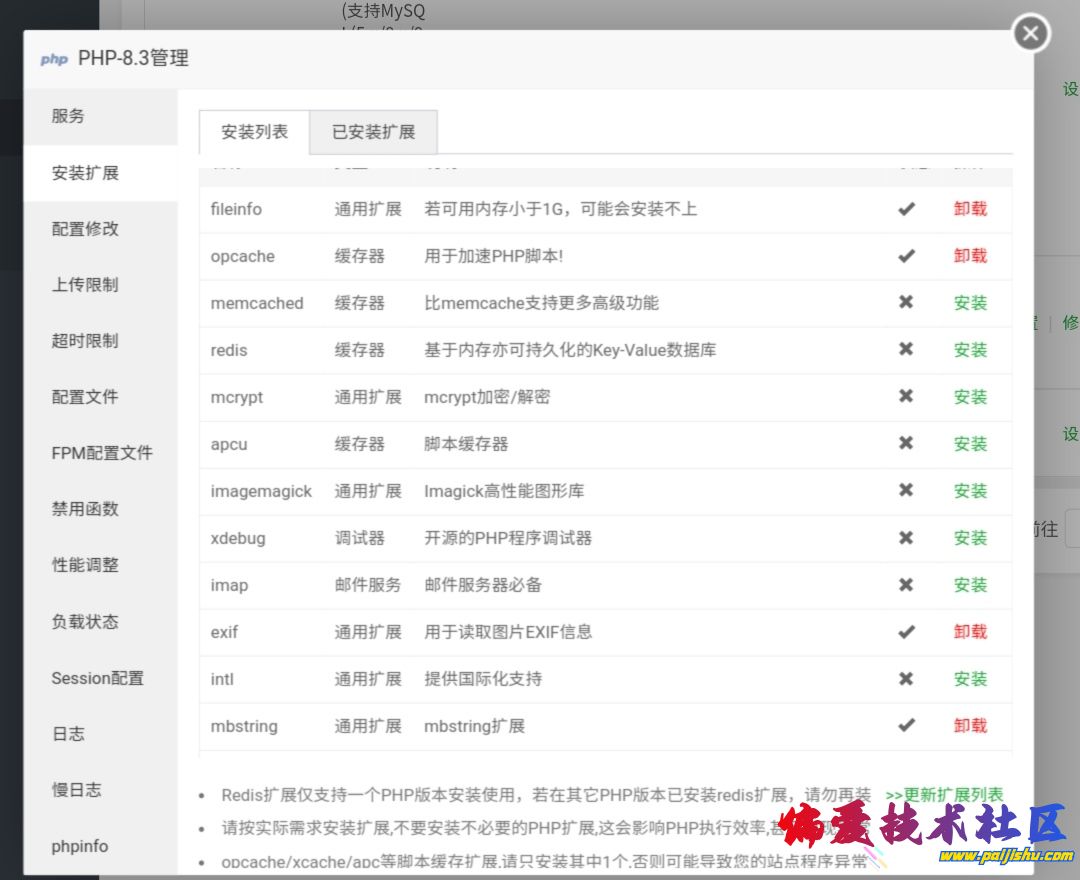Click the 邮件服务 type cell
Image resolution: width=1080 pixels, height=880 pixels.
368,585
